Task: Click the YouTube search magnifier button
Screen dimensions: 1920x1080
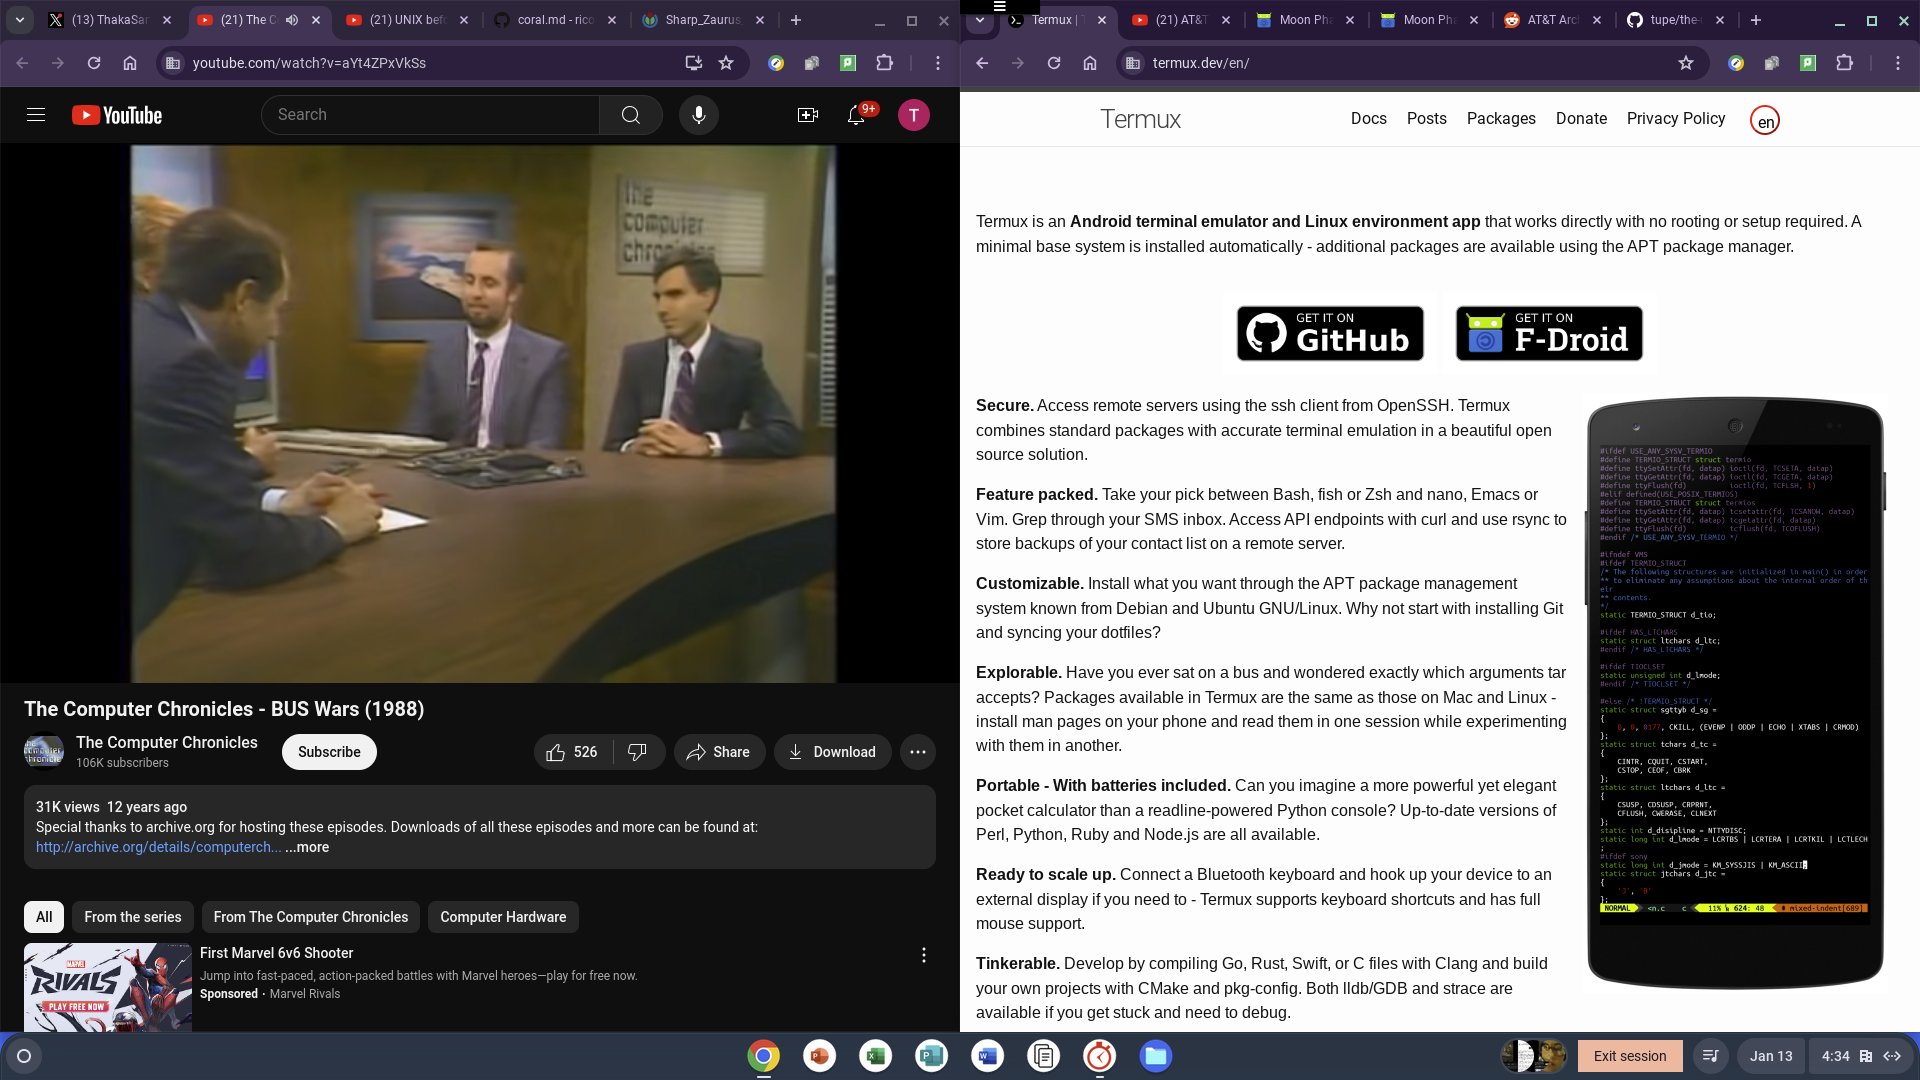Action: pyautogui.click(x=631, y=115)
